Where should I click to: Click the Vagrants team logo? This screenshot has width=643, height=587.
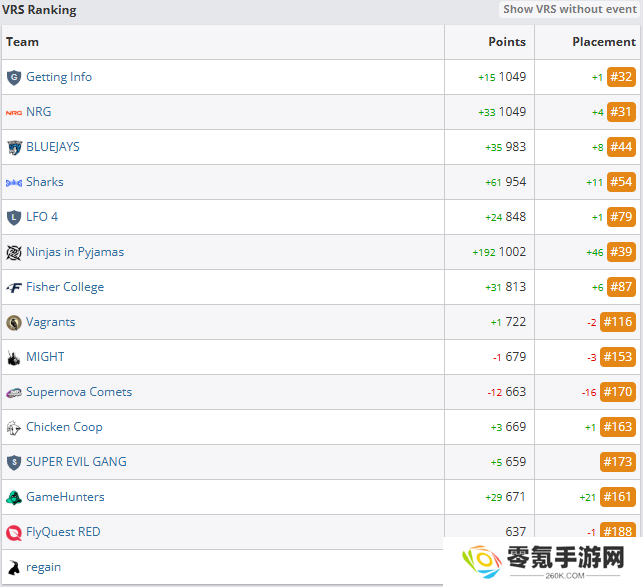tap(14, 323)
